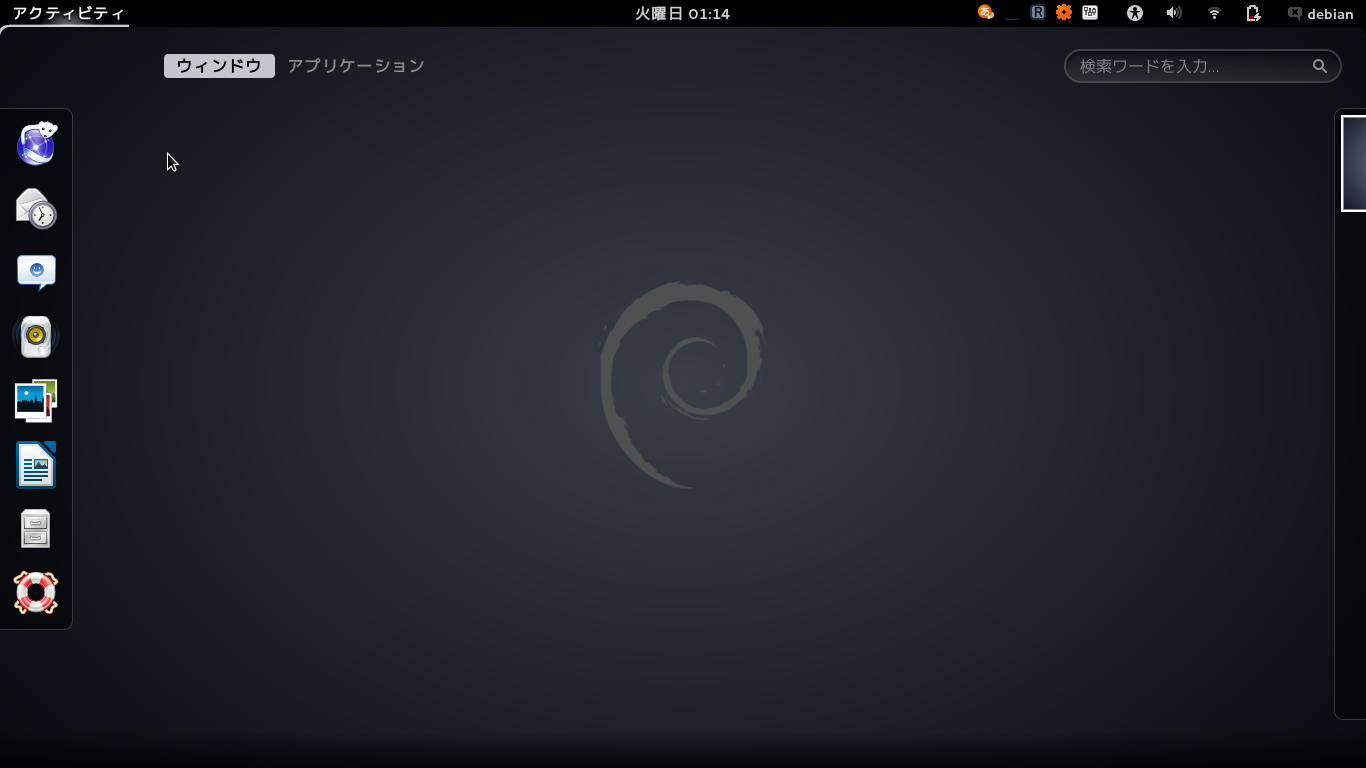Open Empathy chat application
Image resolution: width=1366 pixels, height=768 pixels.
coord(36,272)
